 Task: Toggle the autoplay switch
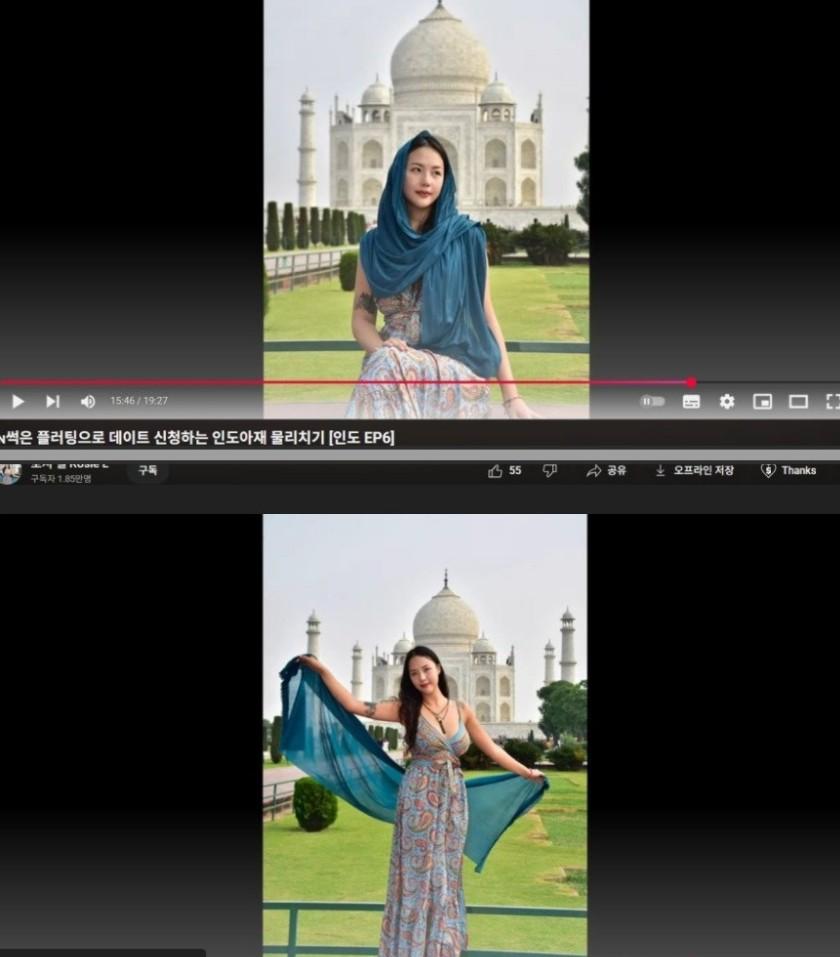click(x=652, y=401)
